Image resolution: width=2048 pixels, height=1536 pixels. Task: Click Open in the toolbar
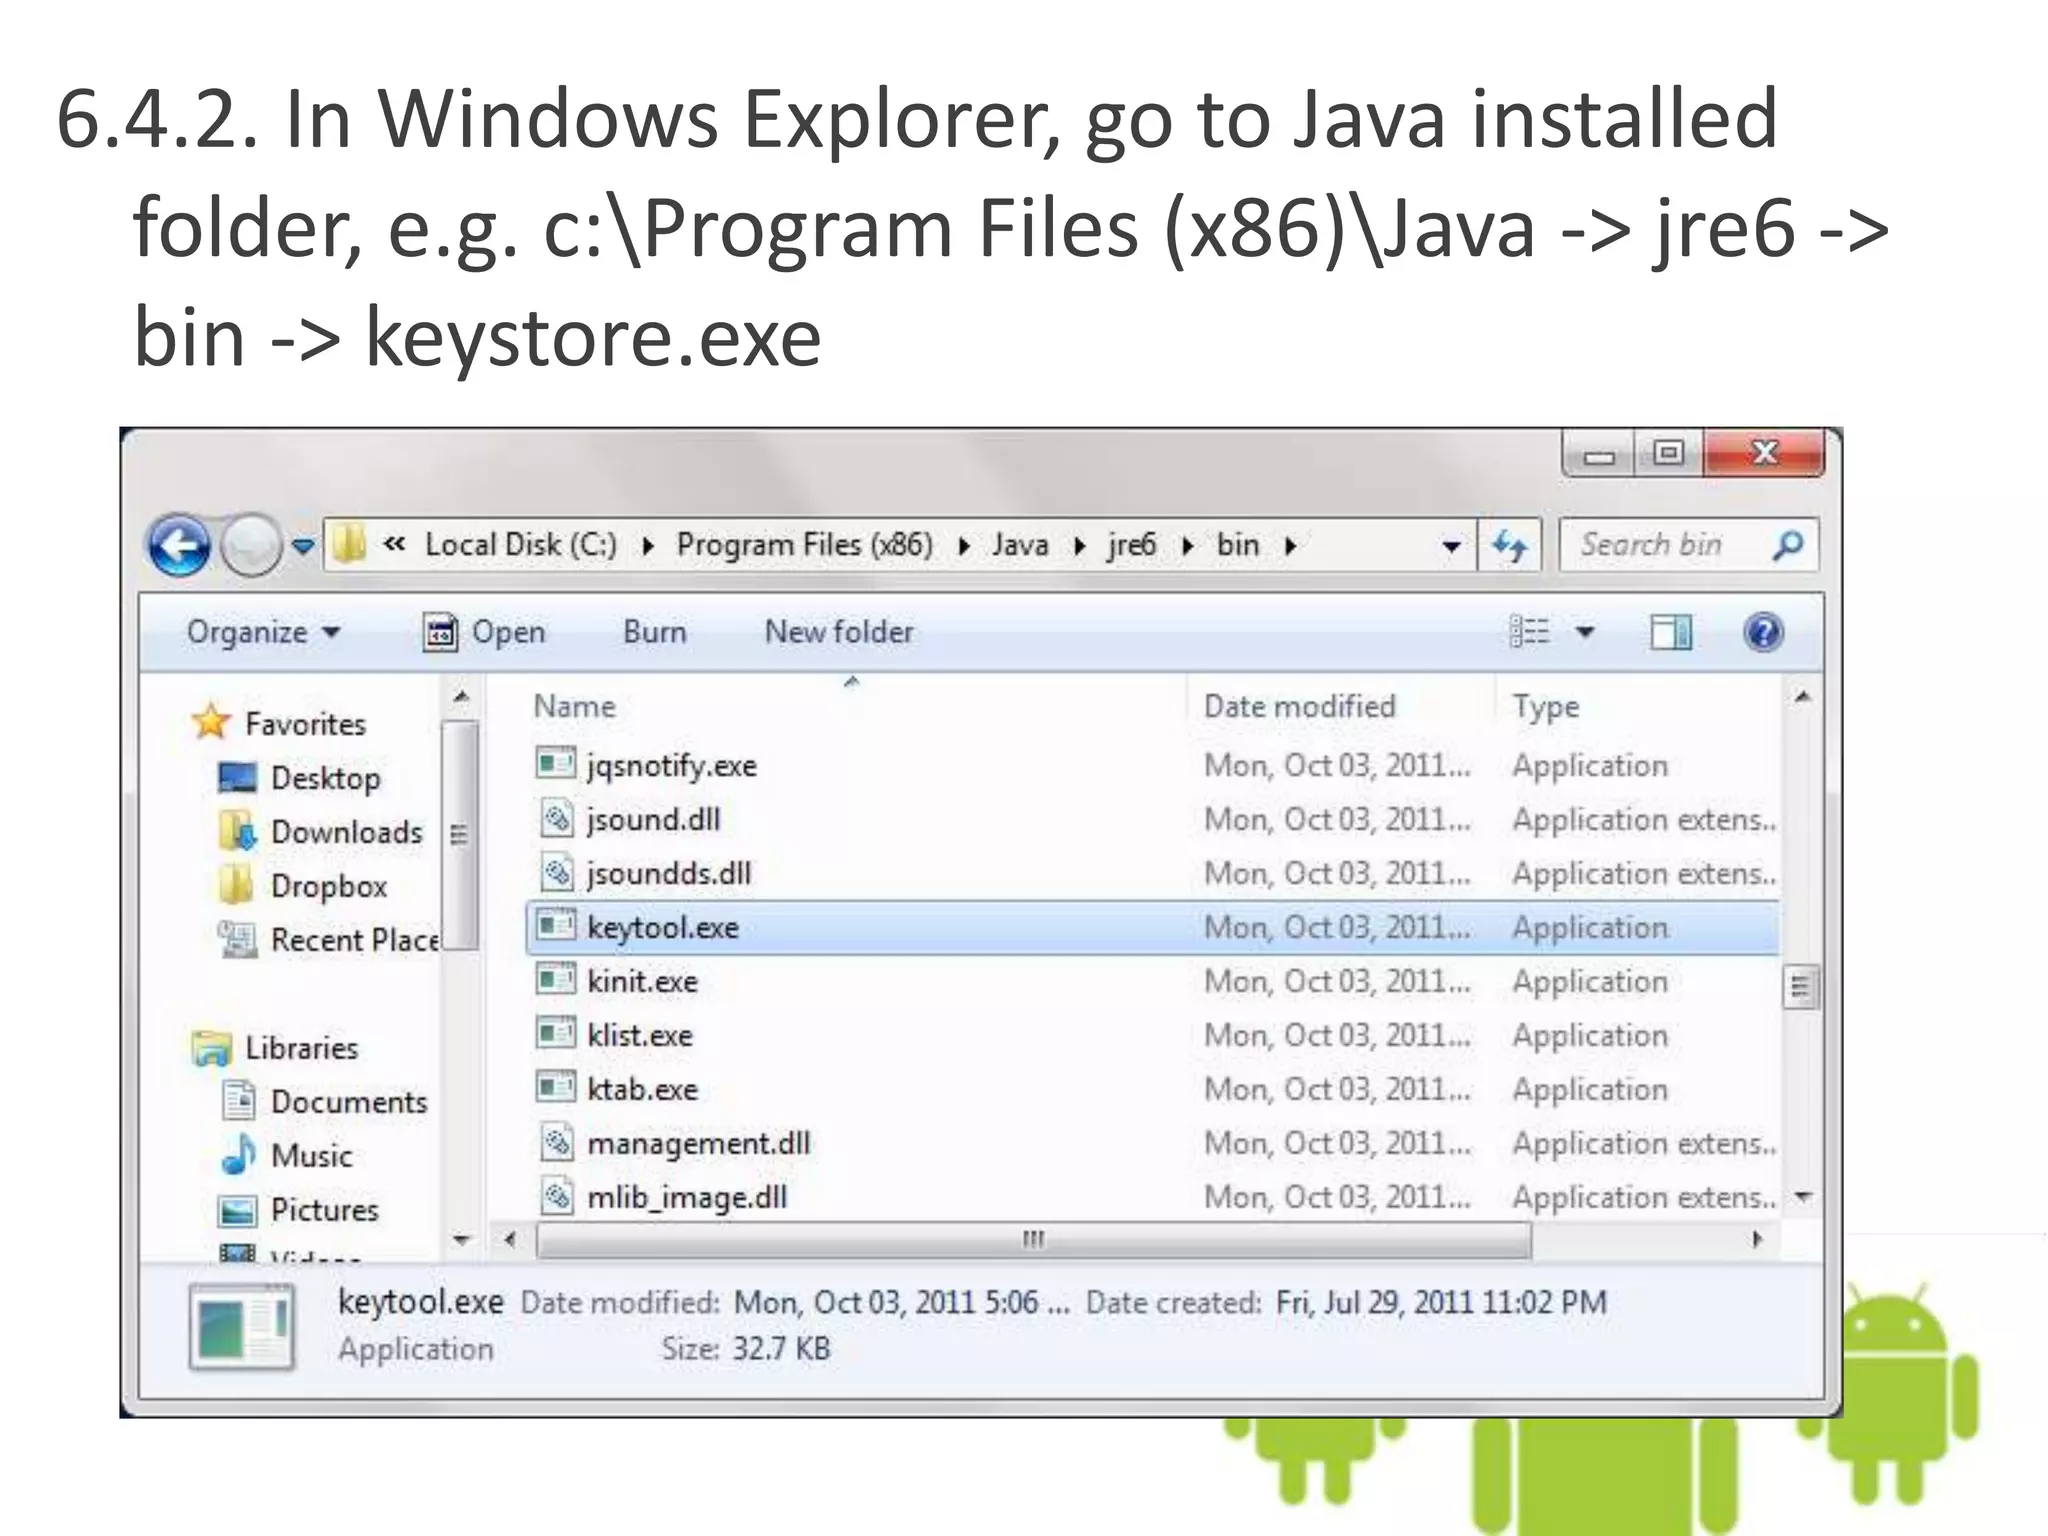484,632
